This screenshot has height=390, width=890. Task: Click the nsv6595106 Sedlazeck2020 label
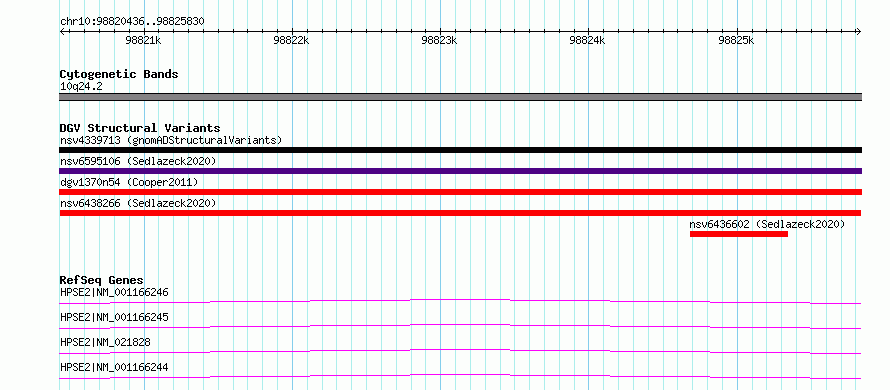coord(138,161)
